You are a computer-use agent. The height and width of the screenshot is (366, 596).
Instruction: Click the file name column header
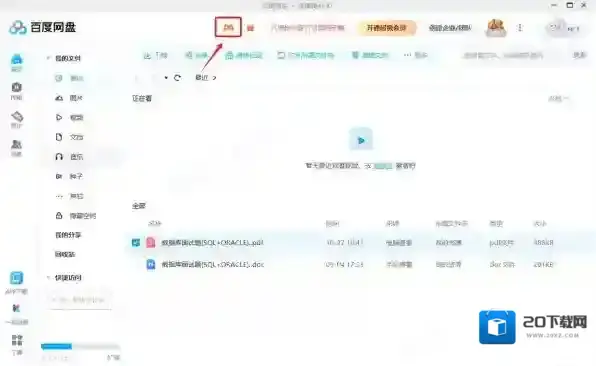coord(155,223)
